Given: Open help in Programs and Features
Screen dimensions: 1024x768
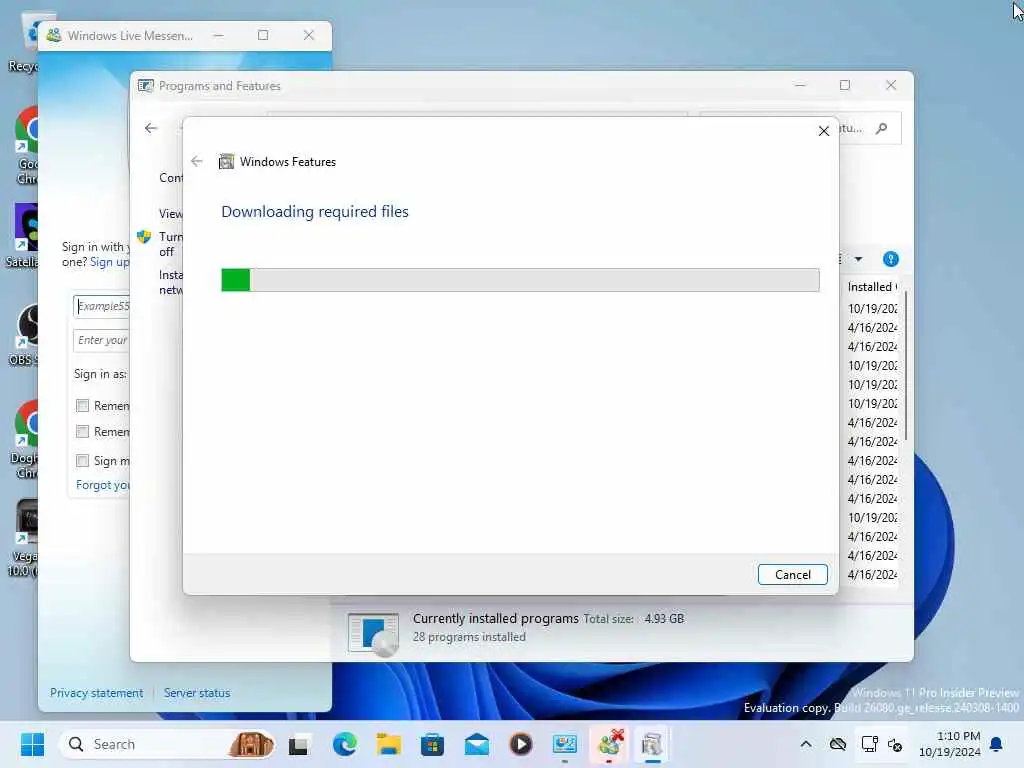Looking at the screenshot, I should pos(890,259).
